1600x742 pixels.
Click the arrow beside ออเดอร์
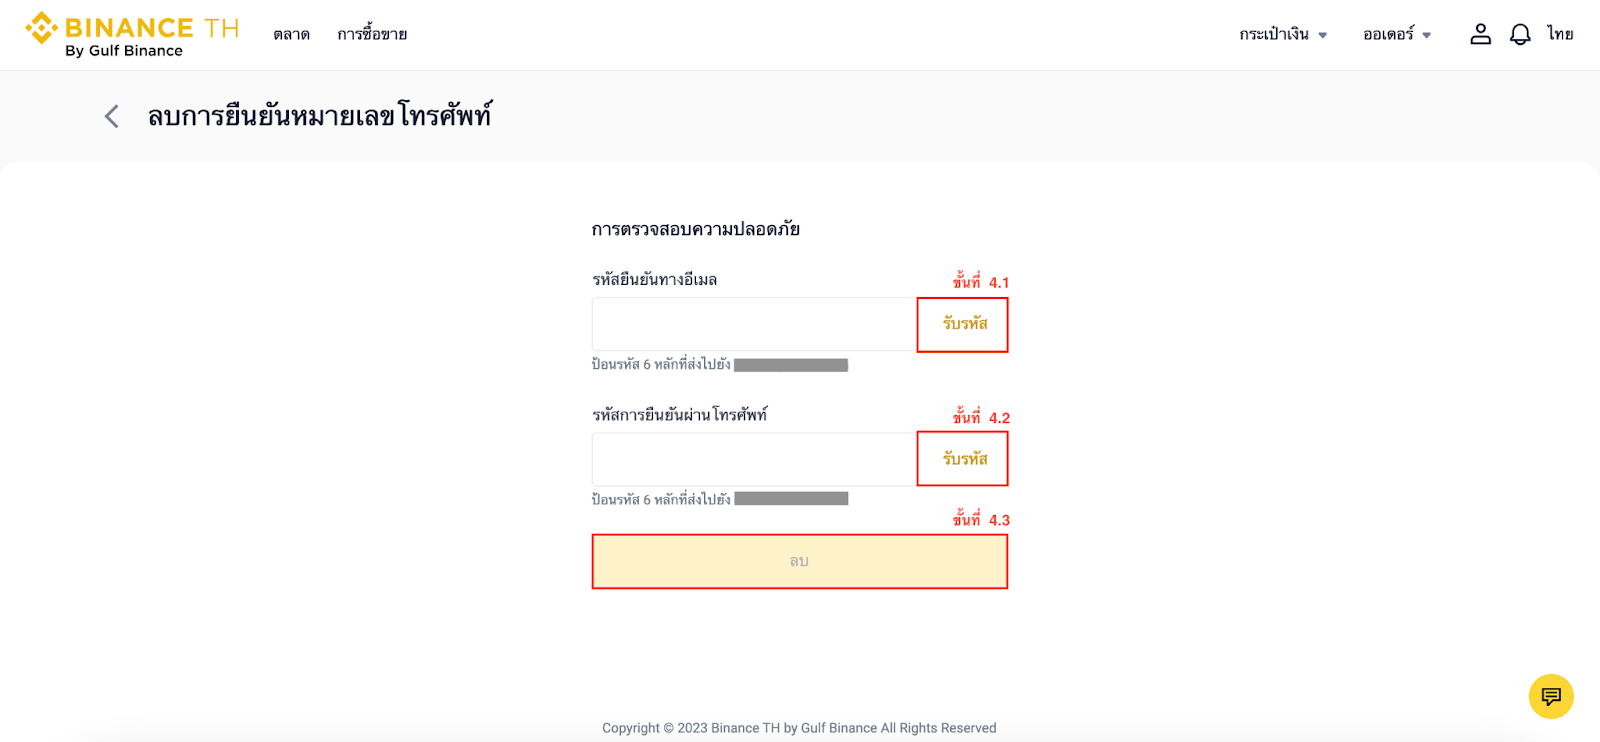[1427, 35]
